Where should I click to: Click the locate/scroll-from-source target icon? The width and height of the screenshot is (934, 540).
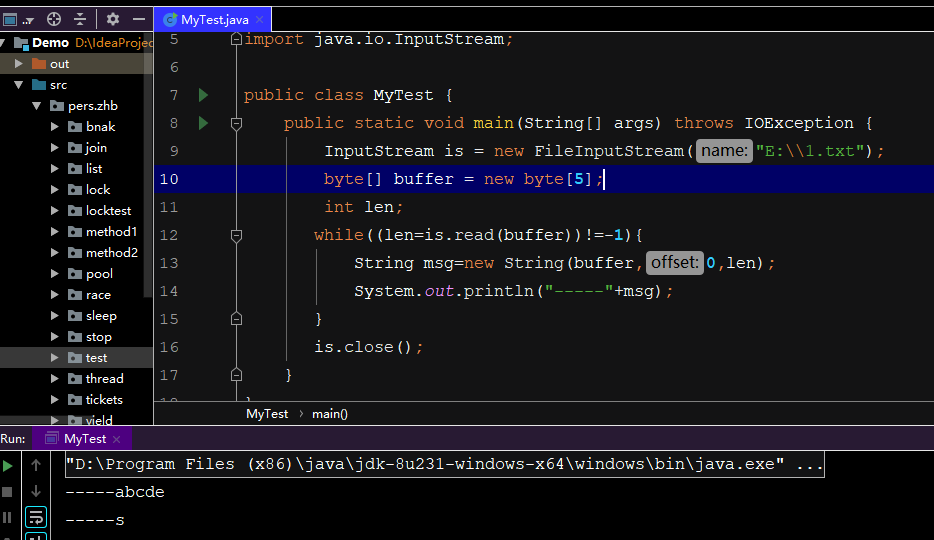54,19
